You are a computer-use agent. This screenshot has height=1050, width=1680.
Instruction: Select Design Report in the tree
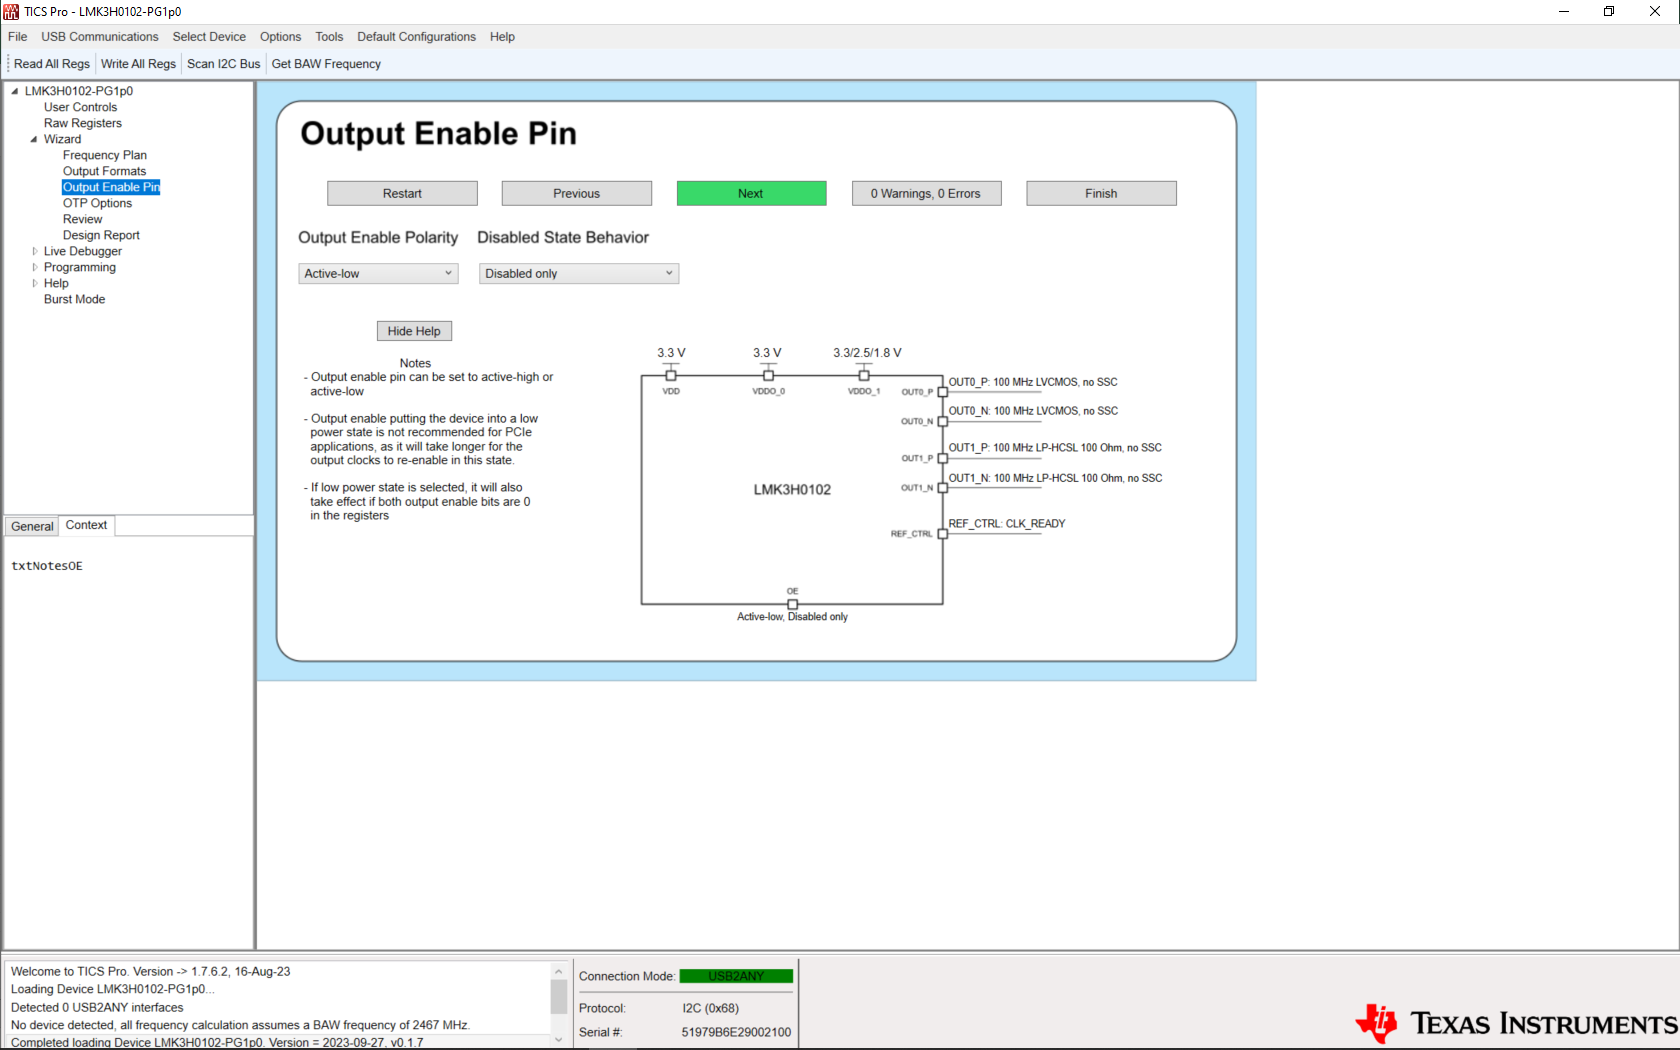(x=101, y=235)
